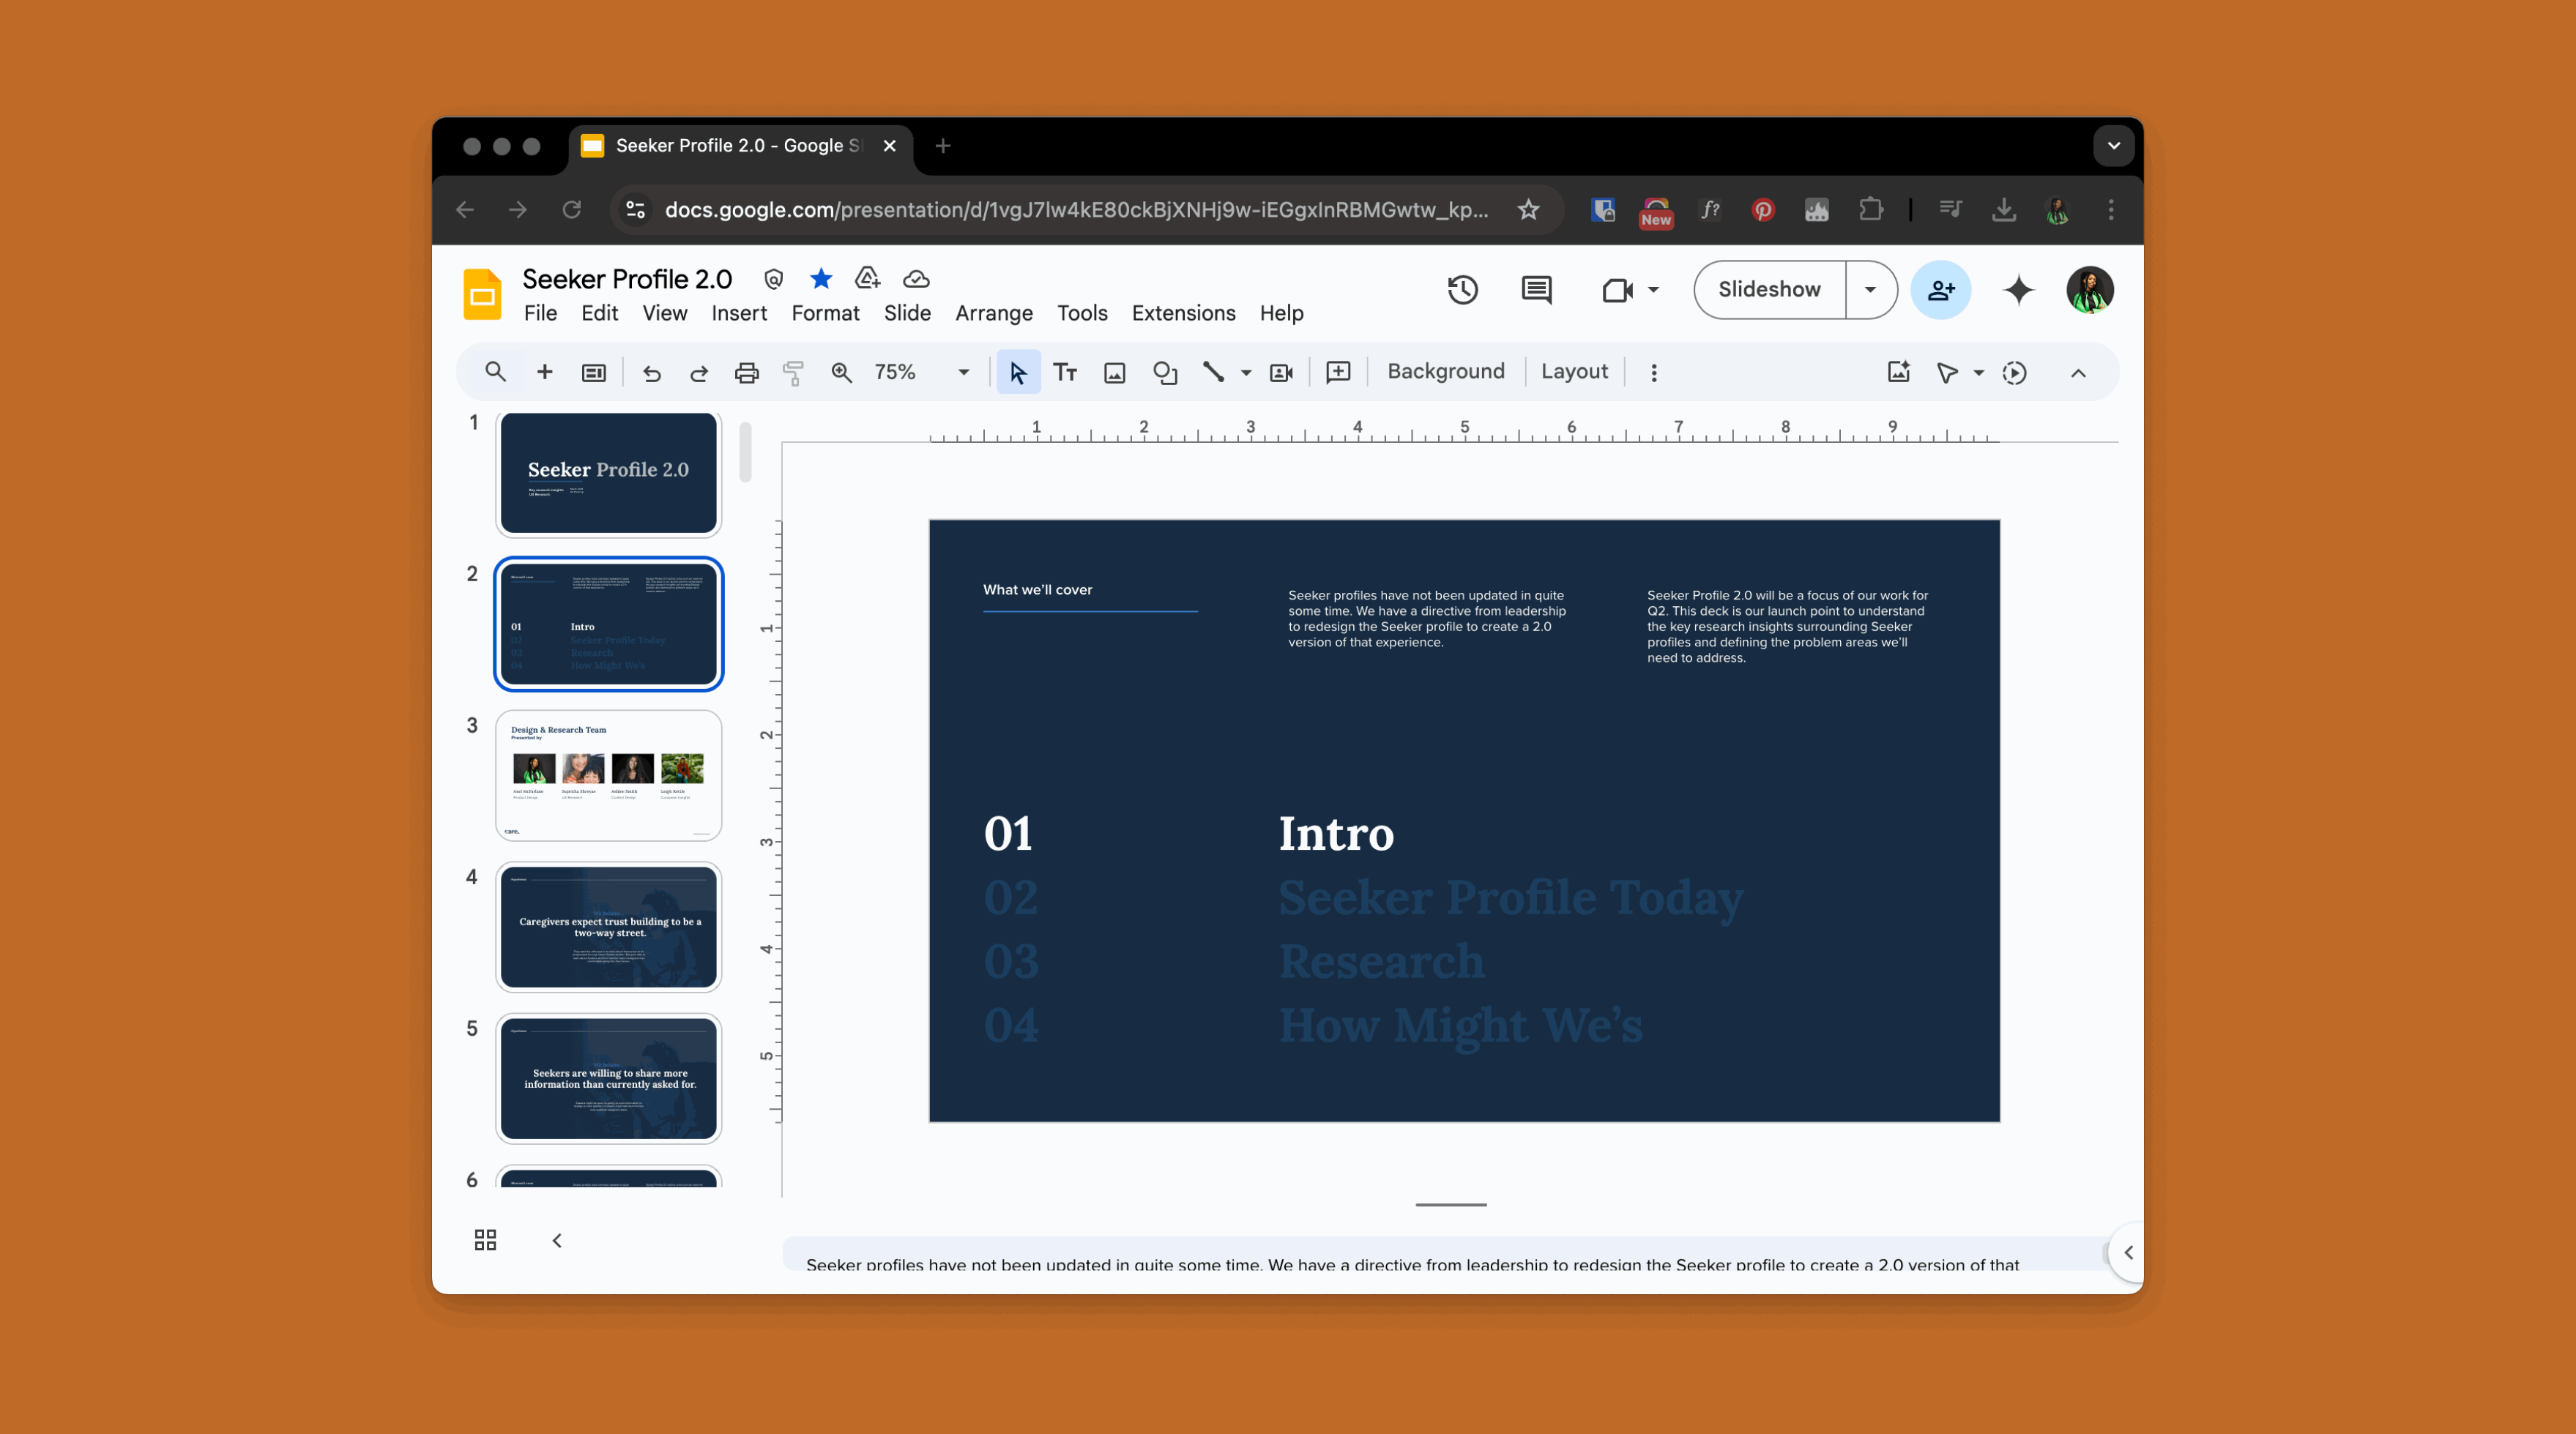
Task: Open the Insert menu
Action: coord(740,313)
